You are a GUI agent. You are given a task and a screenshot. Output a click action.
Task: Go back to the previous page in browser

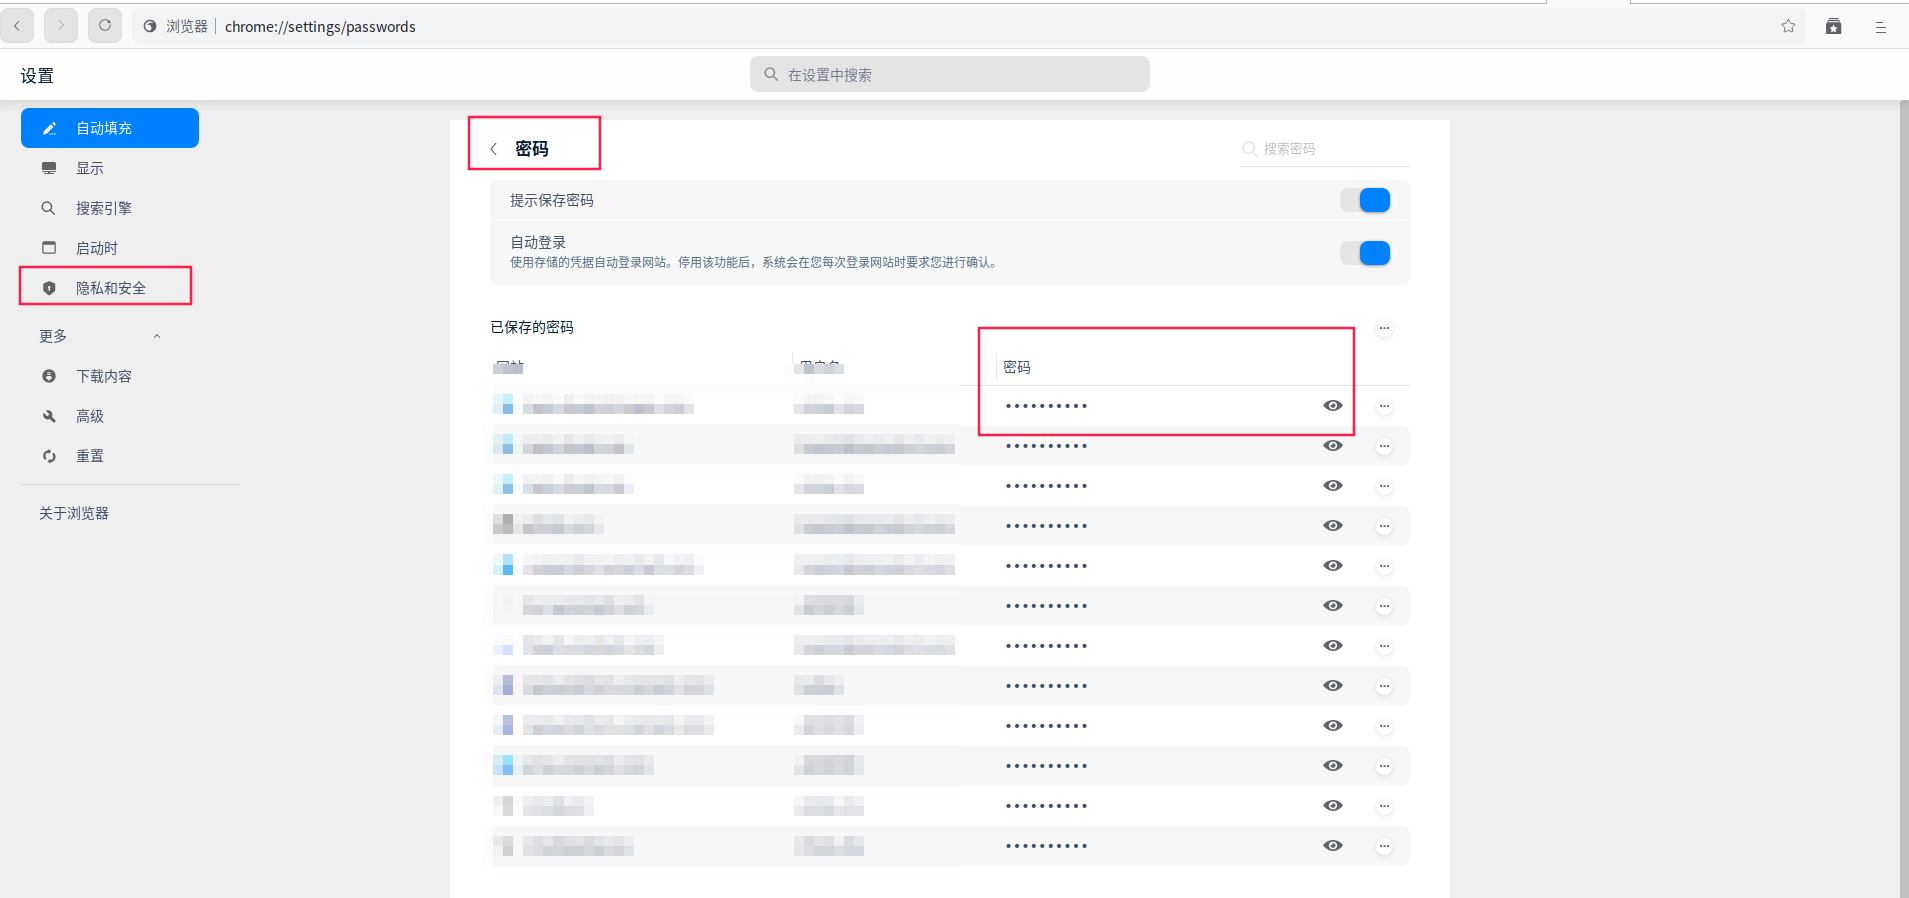(17, 26)
